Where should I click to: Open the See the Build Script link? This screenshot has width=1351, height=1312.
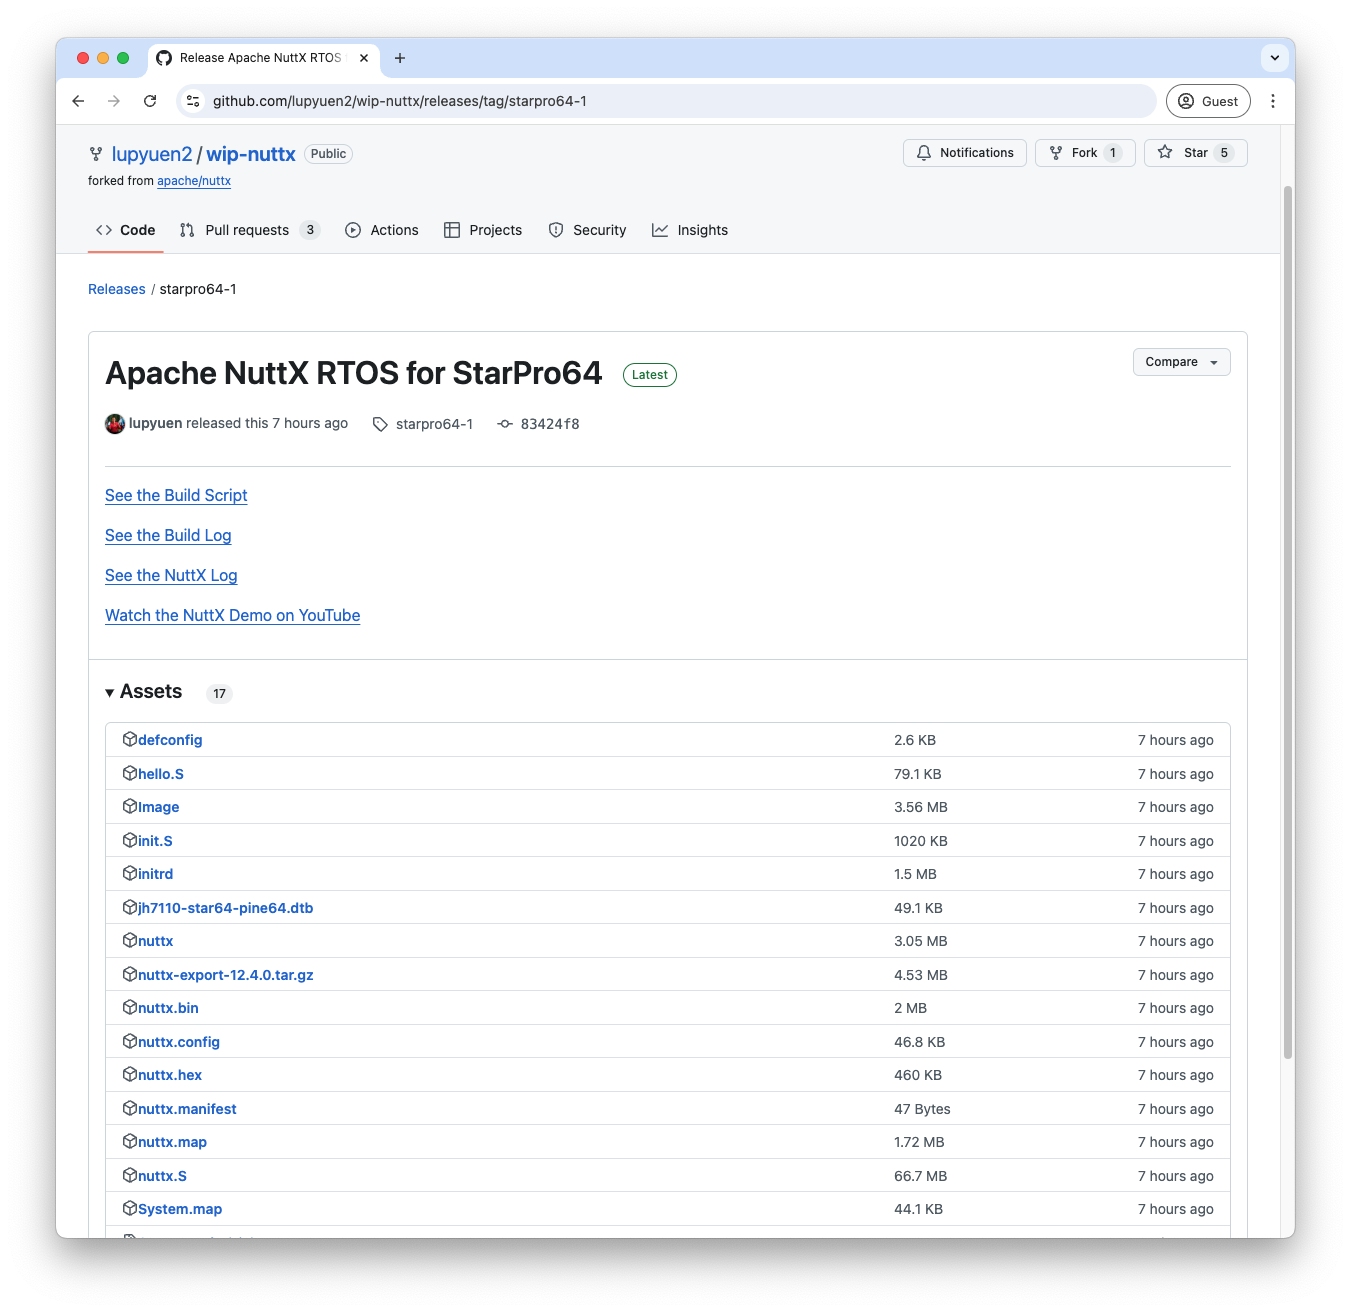[x=176, y=495]
